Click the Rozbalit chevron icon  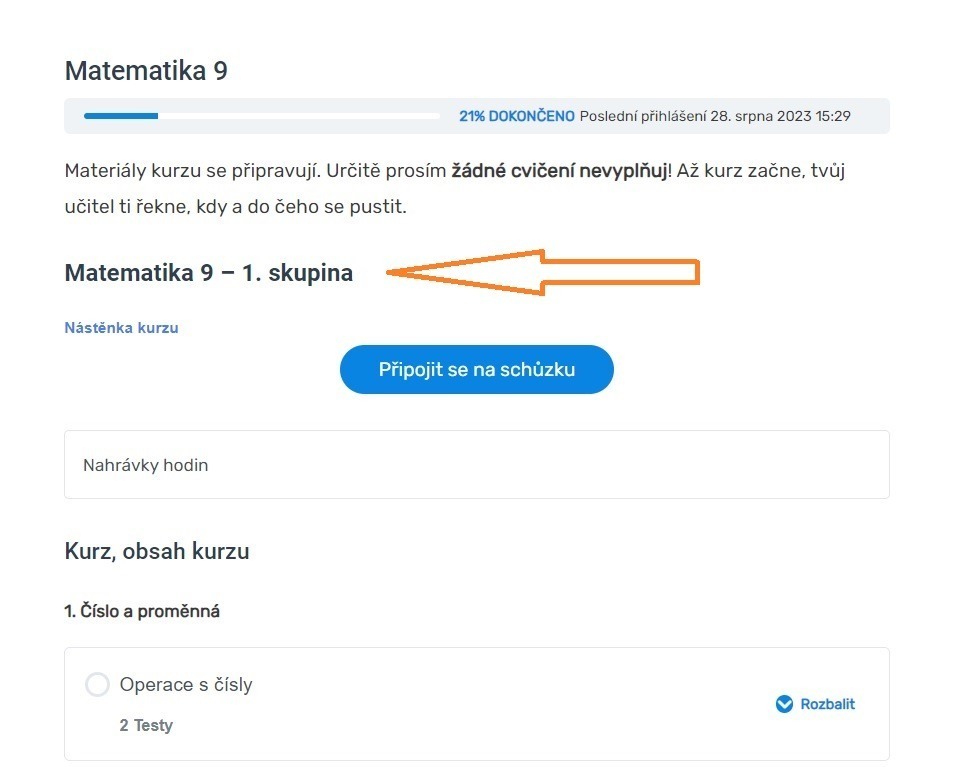pyautogui.click(x=784, y=704)
